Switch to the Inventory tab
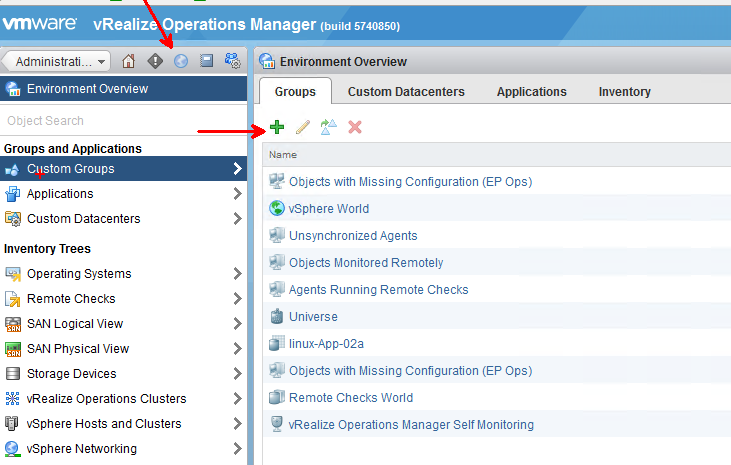Image resolution: width=731 pixels, height=465 pixels. 624,91
